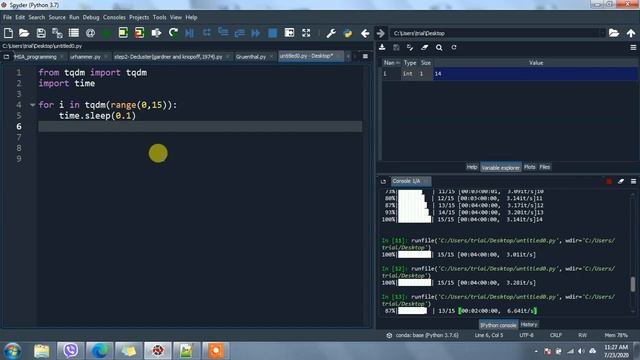The height and width of the screenshot is (360, 640).
Task: Open the File menu
Action: (7, 17)
